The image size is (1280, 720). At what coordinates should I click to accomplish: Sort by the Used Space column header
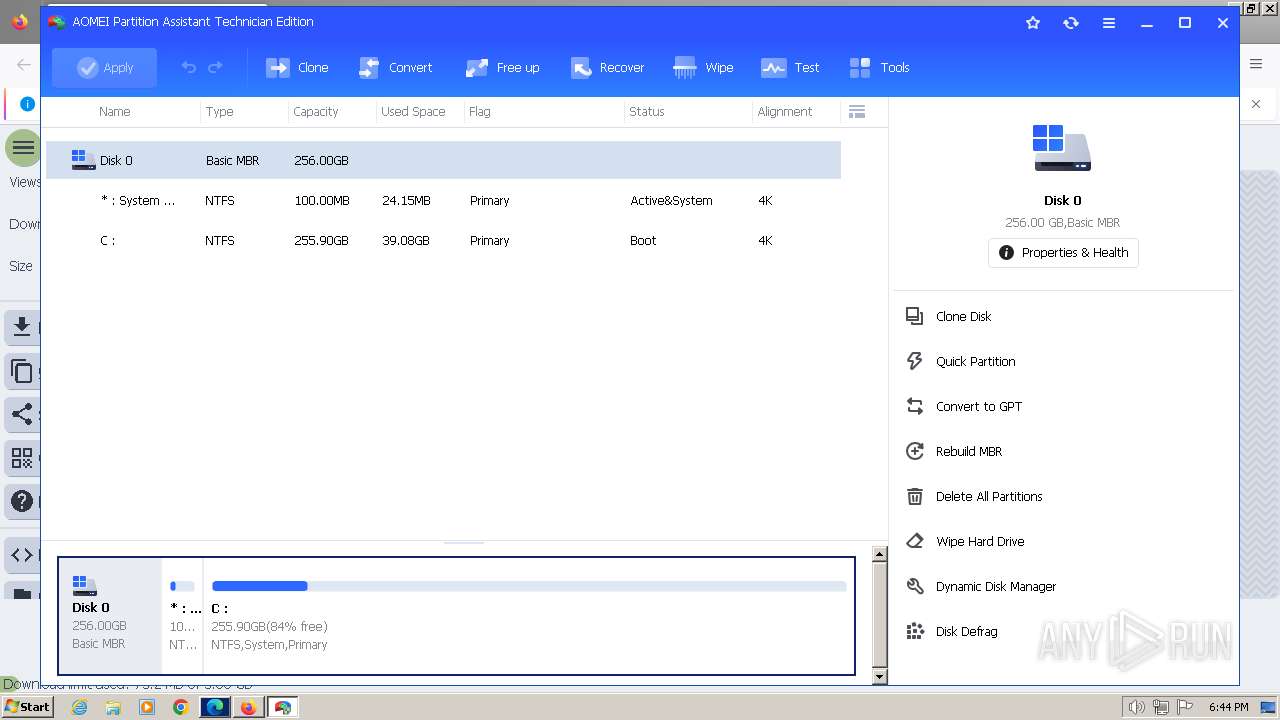(413, 112)
